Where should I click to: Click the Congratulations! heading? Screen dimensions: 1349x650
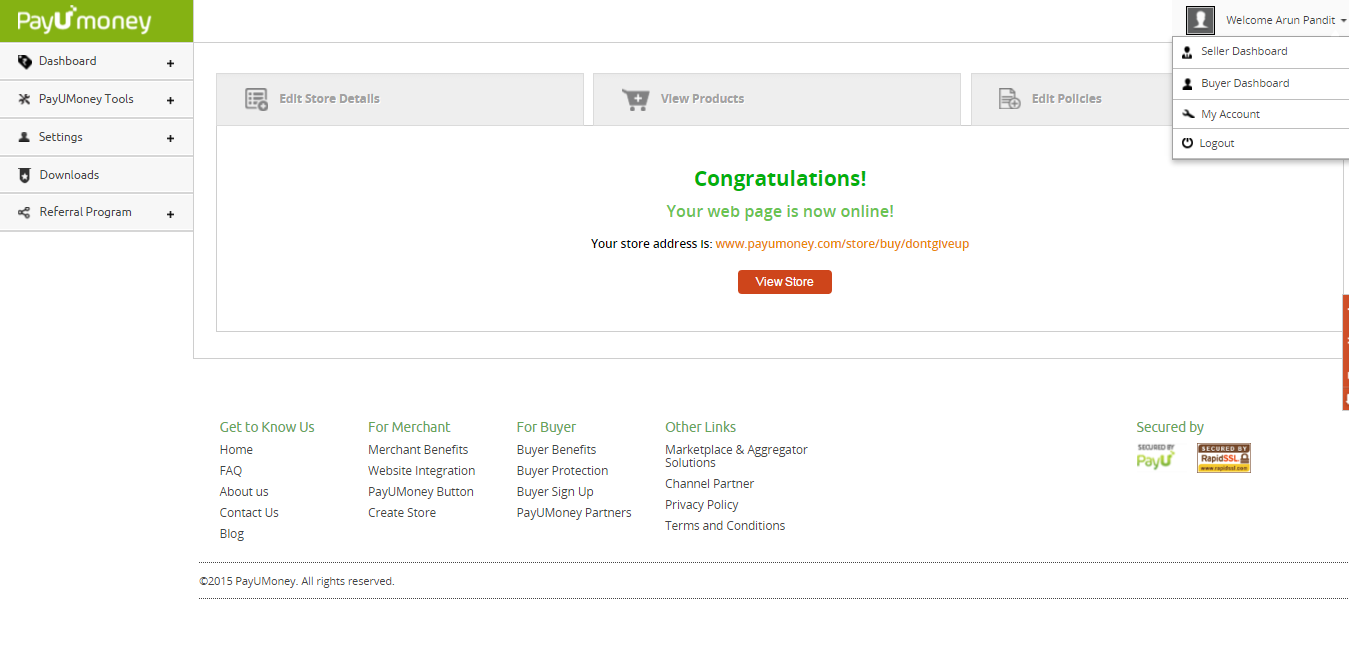(780, 179)
